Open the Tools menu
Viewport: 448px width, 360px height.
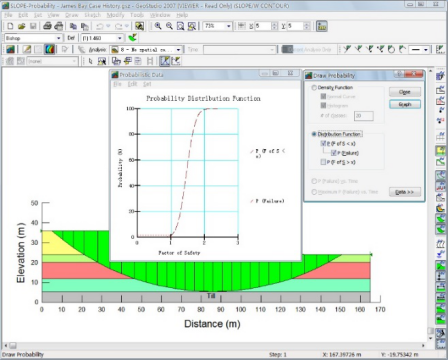tap(137, 15)
